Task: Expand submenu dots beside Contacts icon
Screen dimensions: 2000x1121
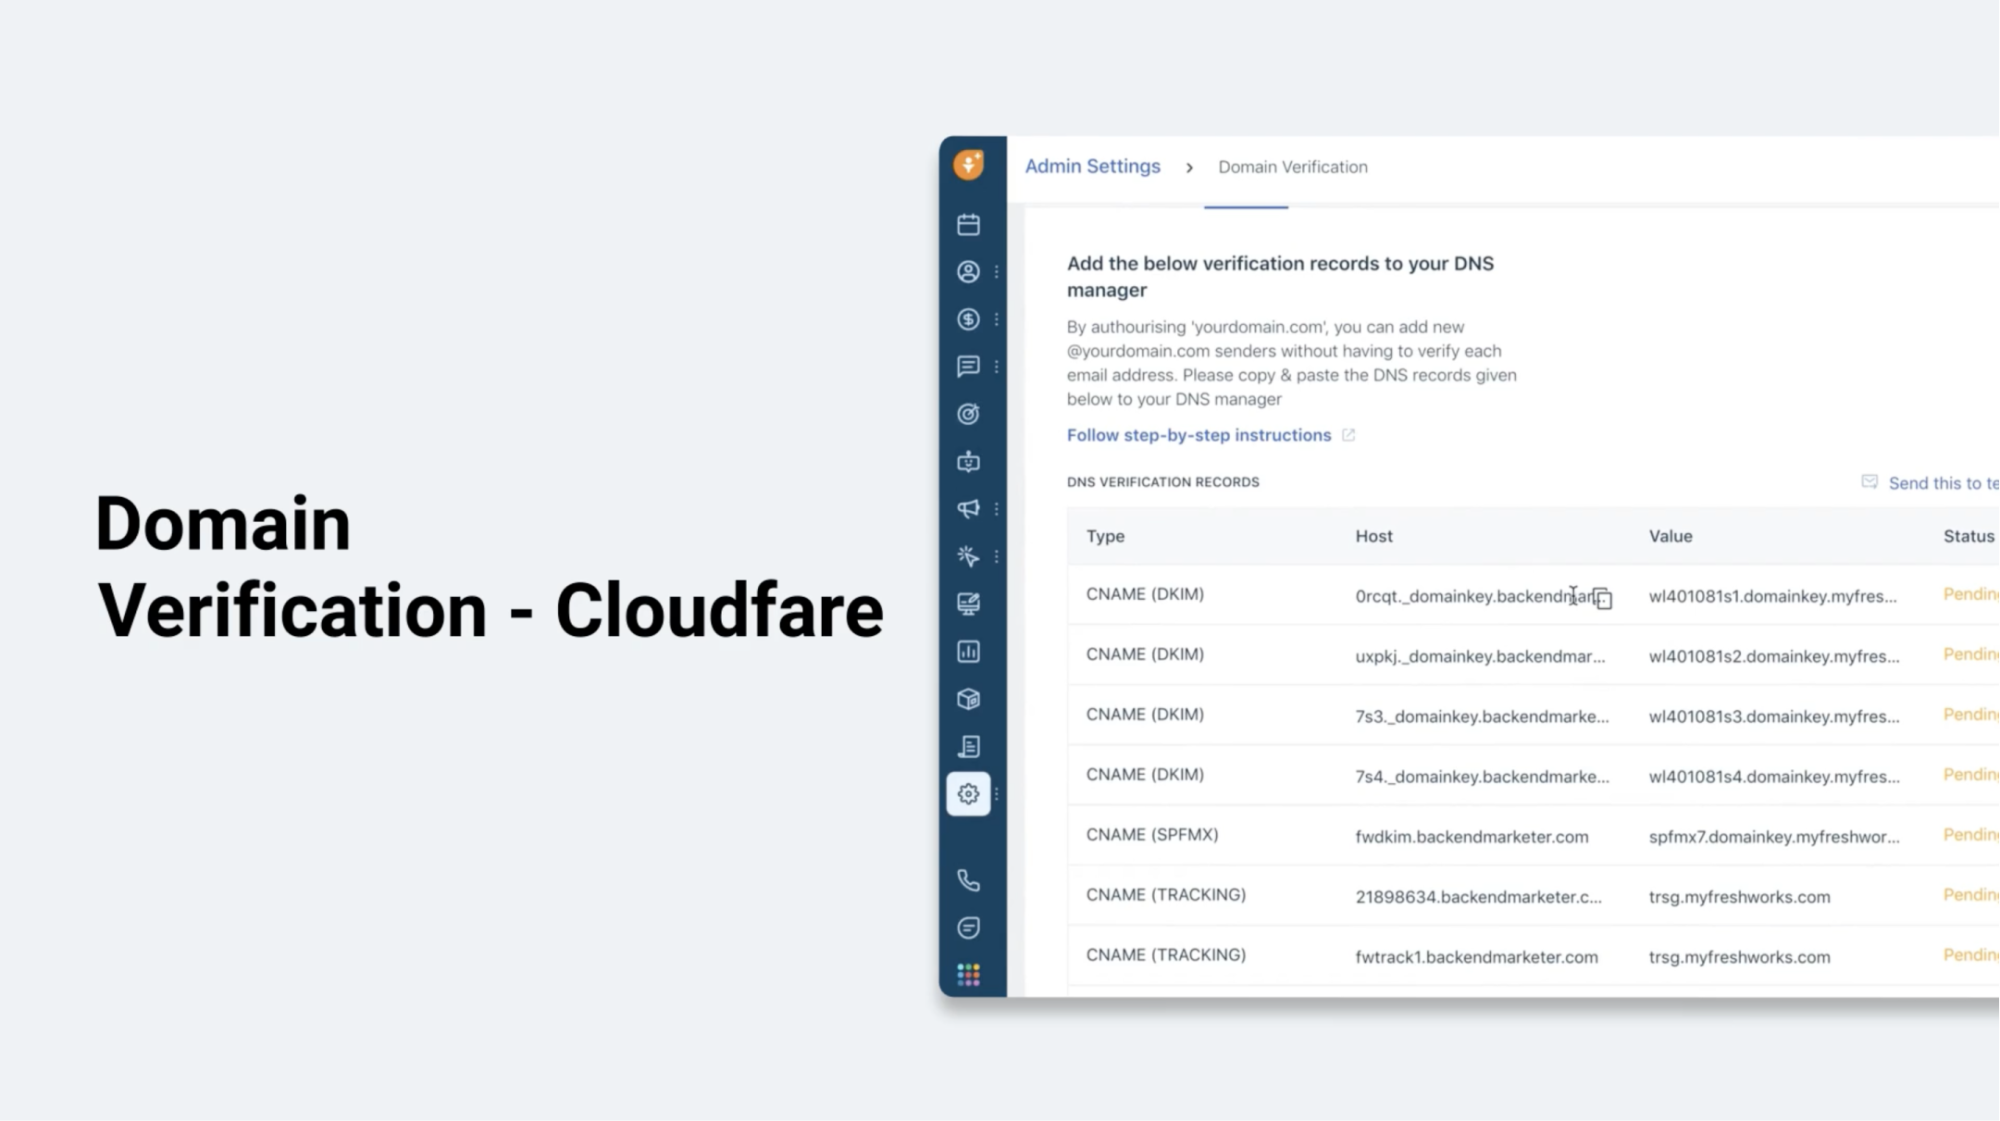Action: point(996,272)
